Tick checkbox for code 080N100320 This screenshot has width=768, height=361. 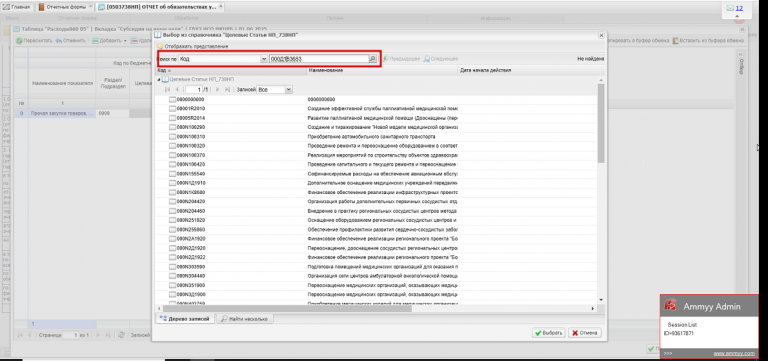point(172,145)
